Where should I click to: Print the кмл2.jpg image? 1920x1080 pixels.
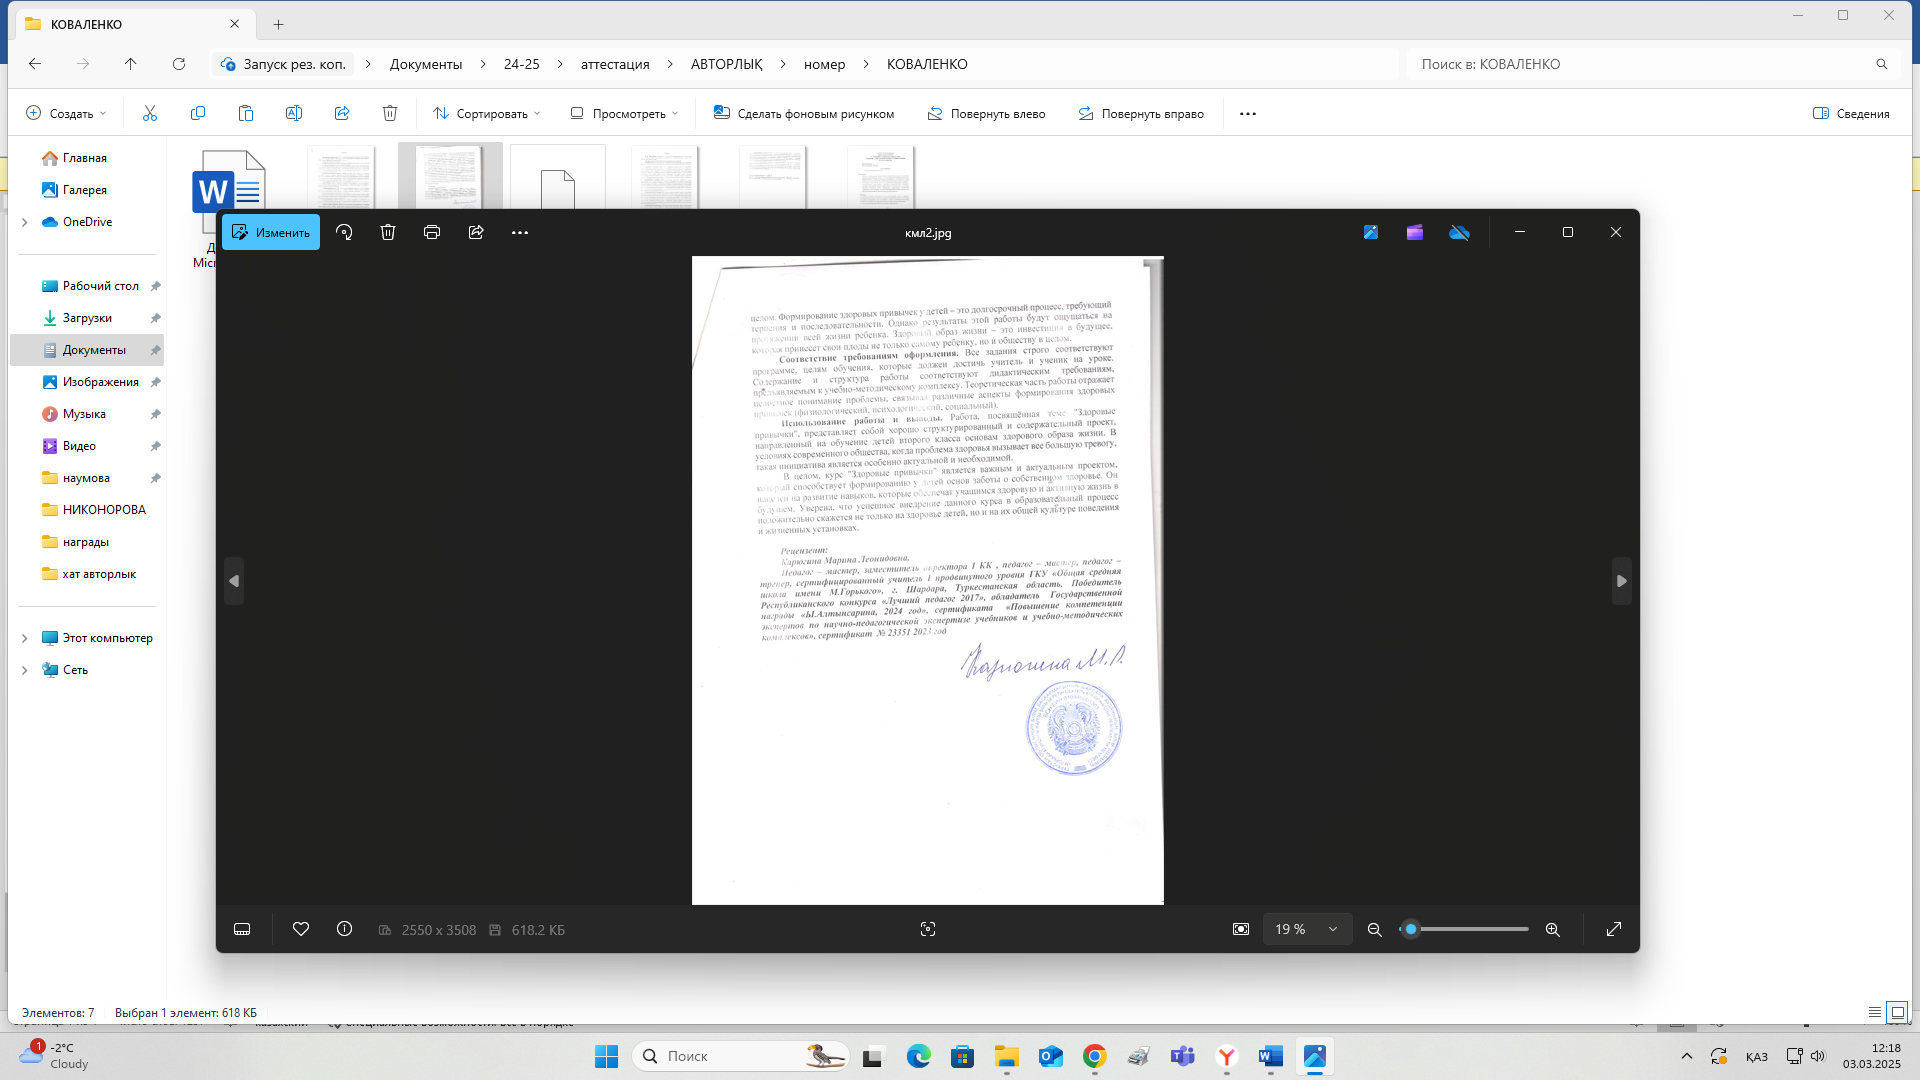point(432,232)
